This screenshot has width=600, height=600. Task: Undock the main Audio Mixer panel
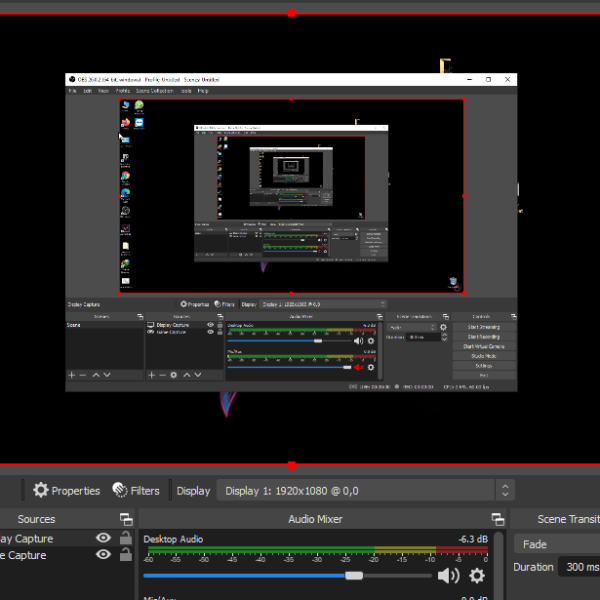(x=498, y=519)
